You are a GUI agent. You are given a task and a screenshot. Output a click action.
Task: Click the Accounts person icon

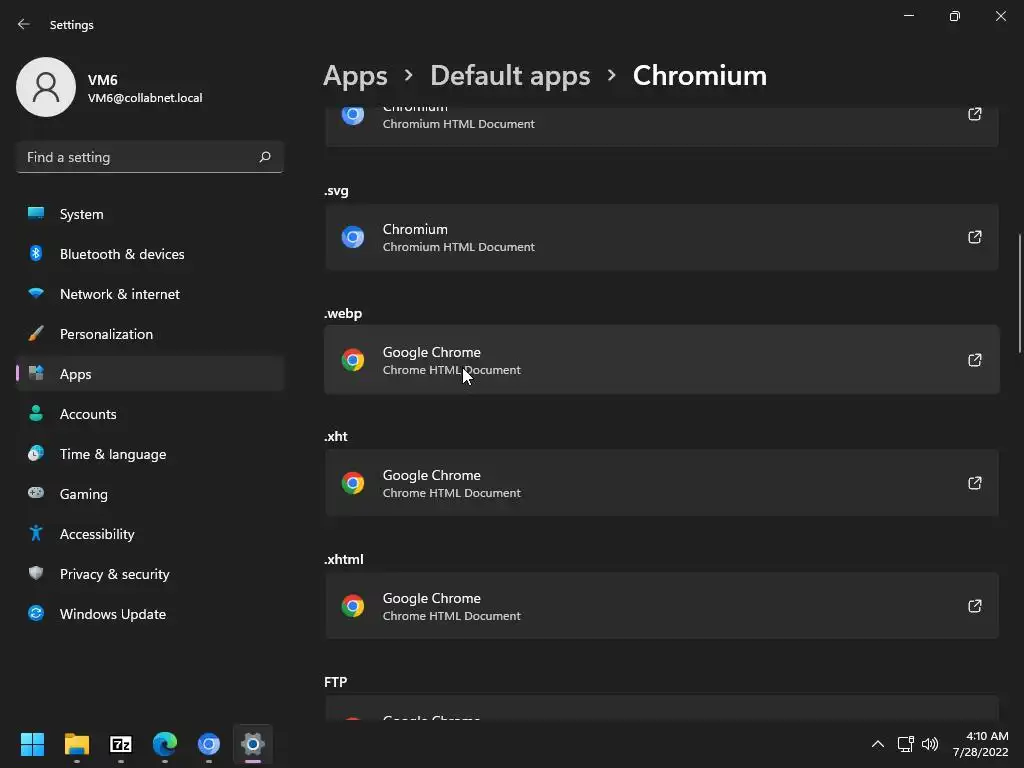point(36,413)
